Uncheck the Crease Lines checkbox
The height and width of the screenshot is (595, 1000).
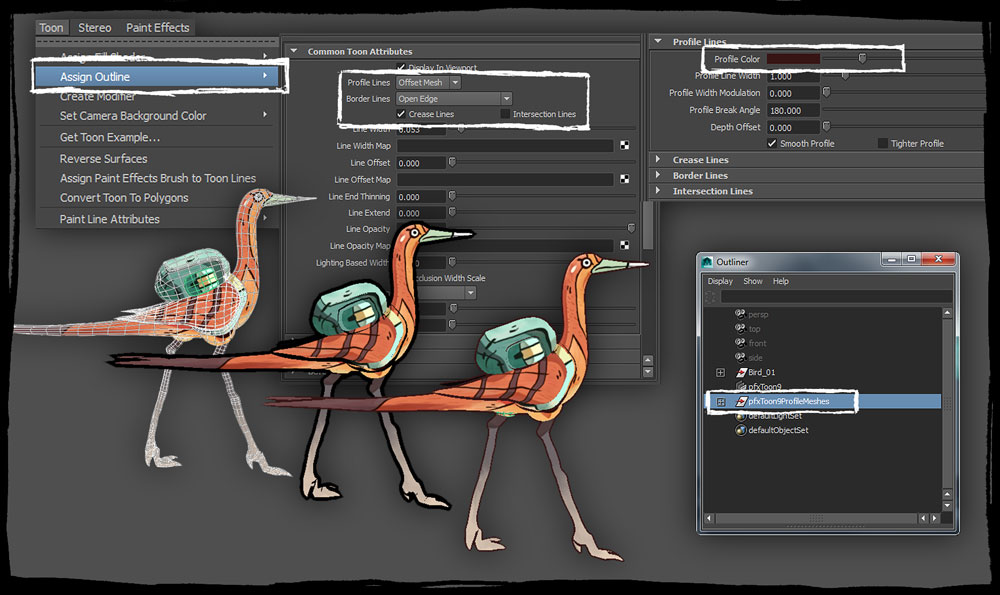[x=401, y=114]
